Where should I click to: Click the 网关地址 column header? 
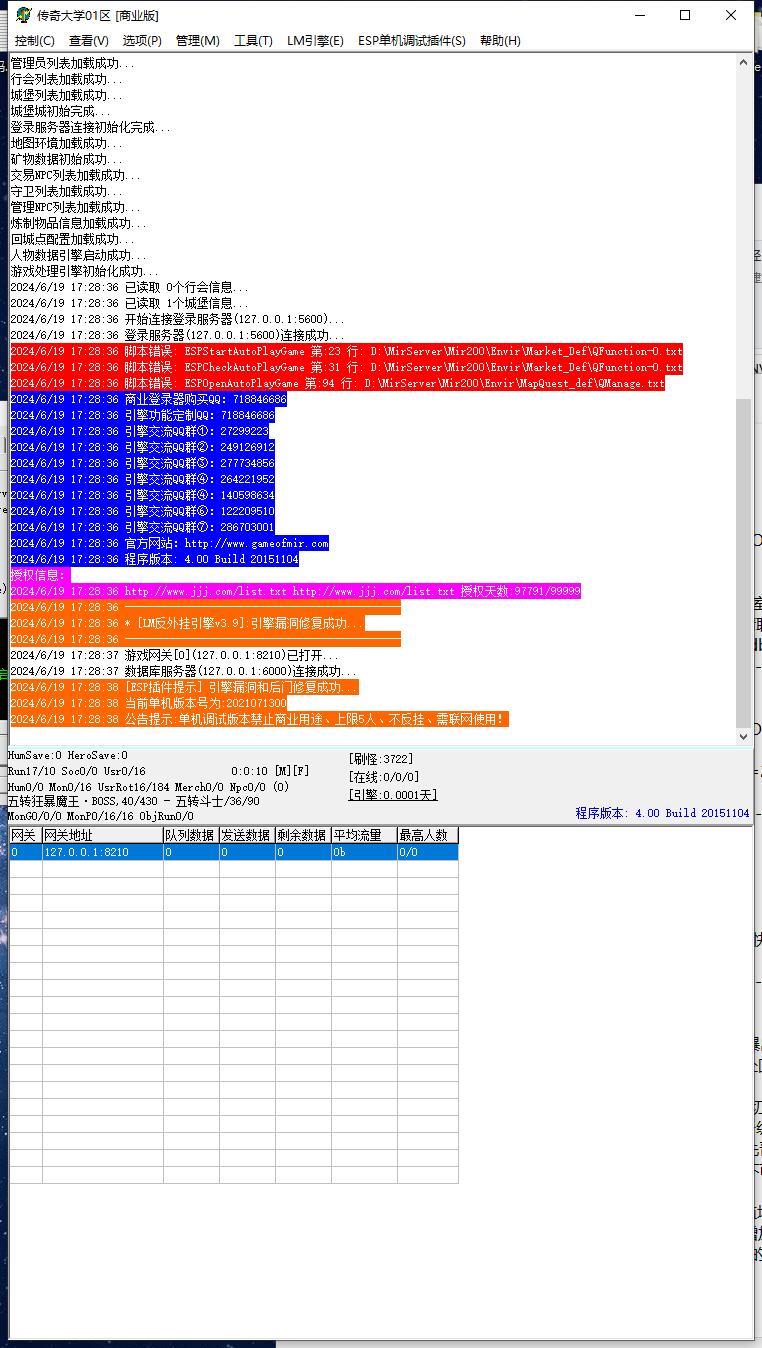[102, 835]
